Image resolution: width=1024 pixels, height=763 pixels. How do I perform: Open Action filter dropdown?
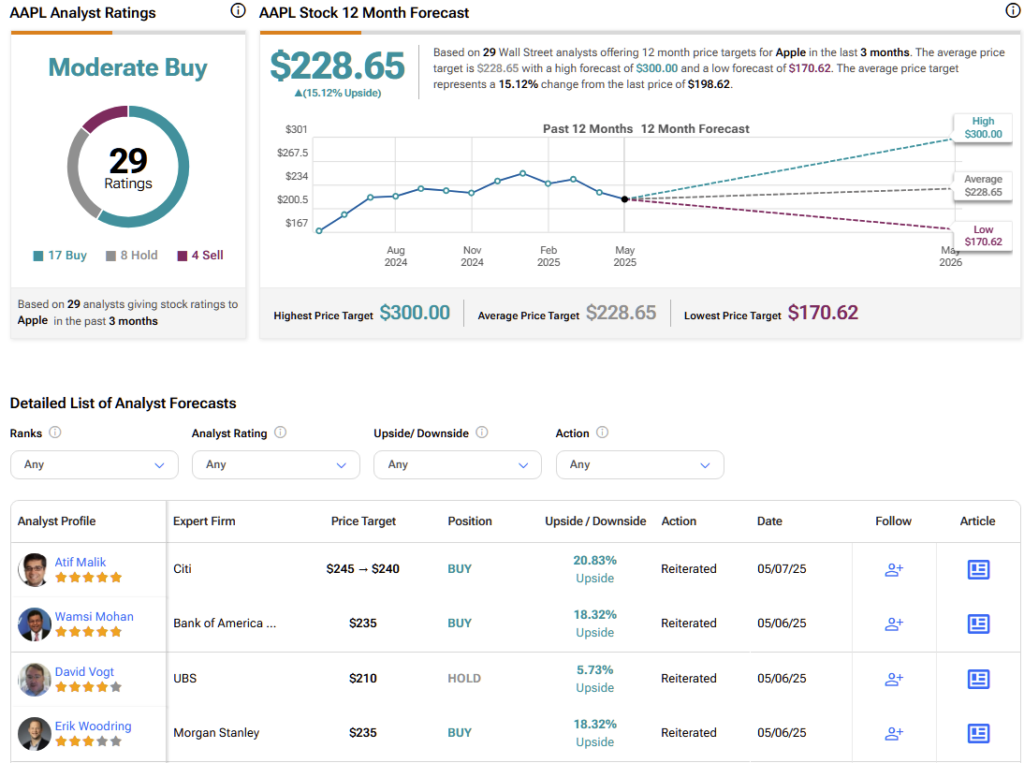tap(639, 464)
